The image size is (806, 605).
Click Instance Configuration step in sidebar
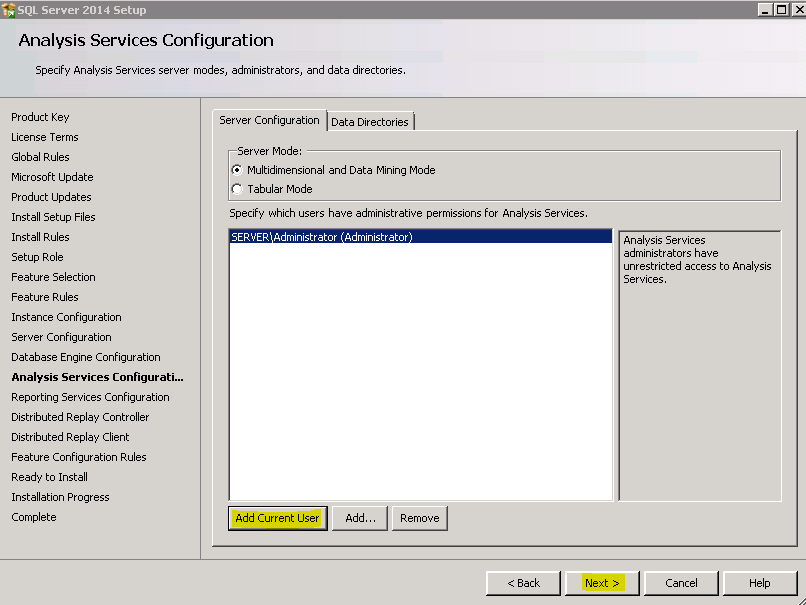(66, 317)
